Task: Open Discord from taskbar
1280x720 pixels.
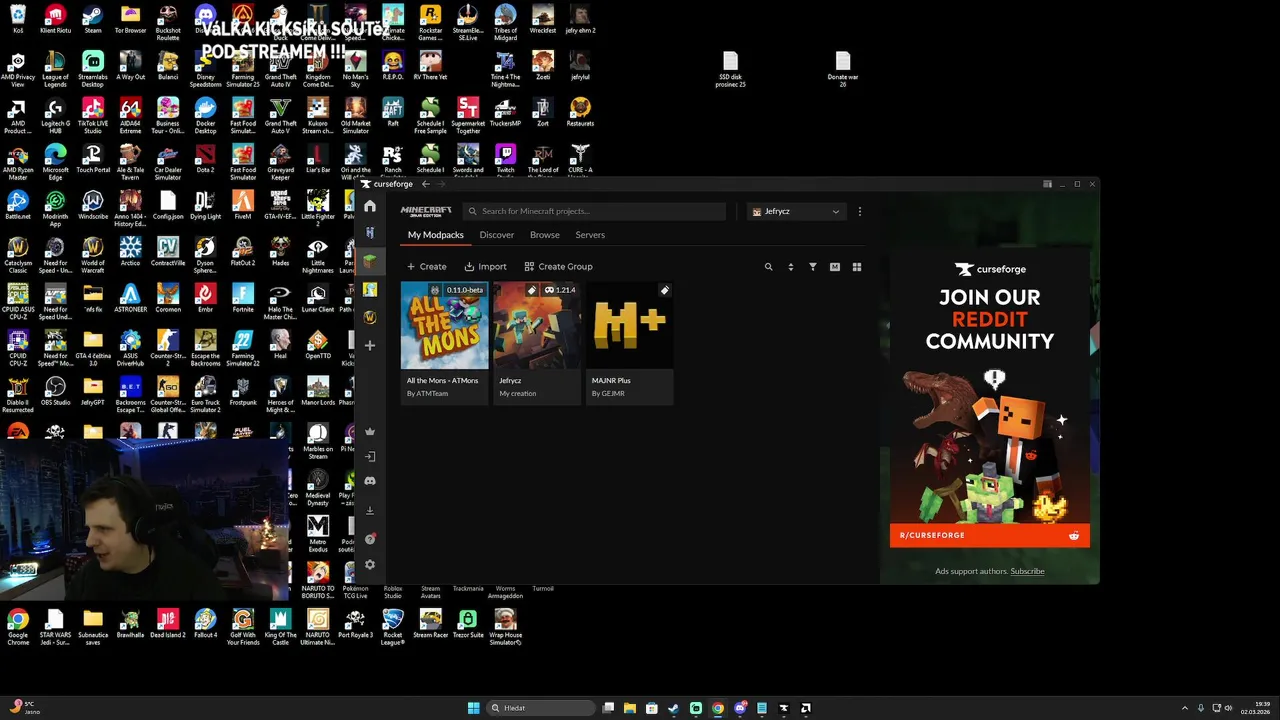Action: tap(740, 708)
